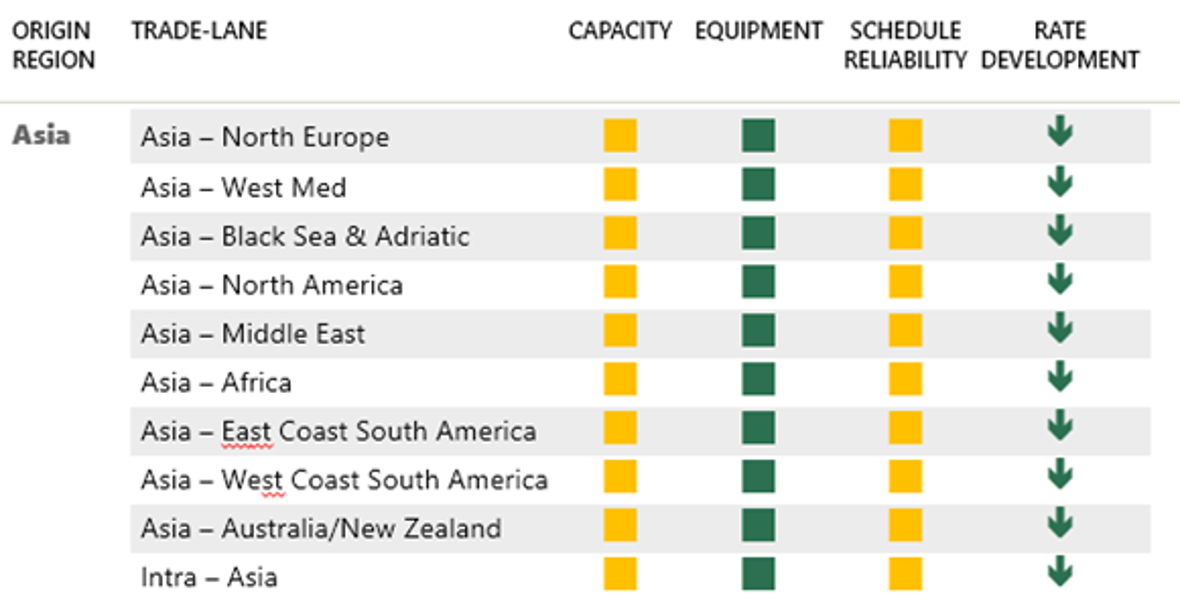
Task: Click the rate arrow for Asia – North Europe
Action: (x=1060, y=131)
